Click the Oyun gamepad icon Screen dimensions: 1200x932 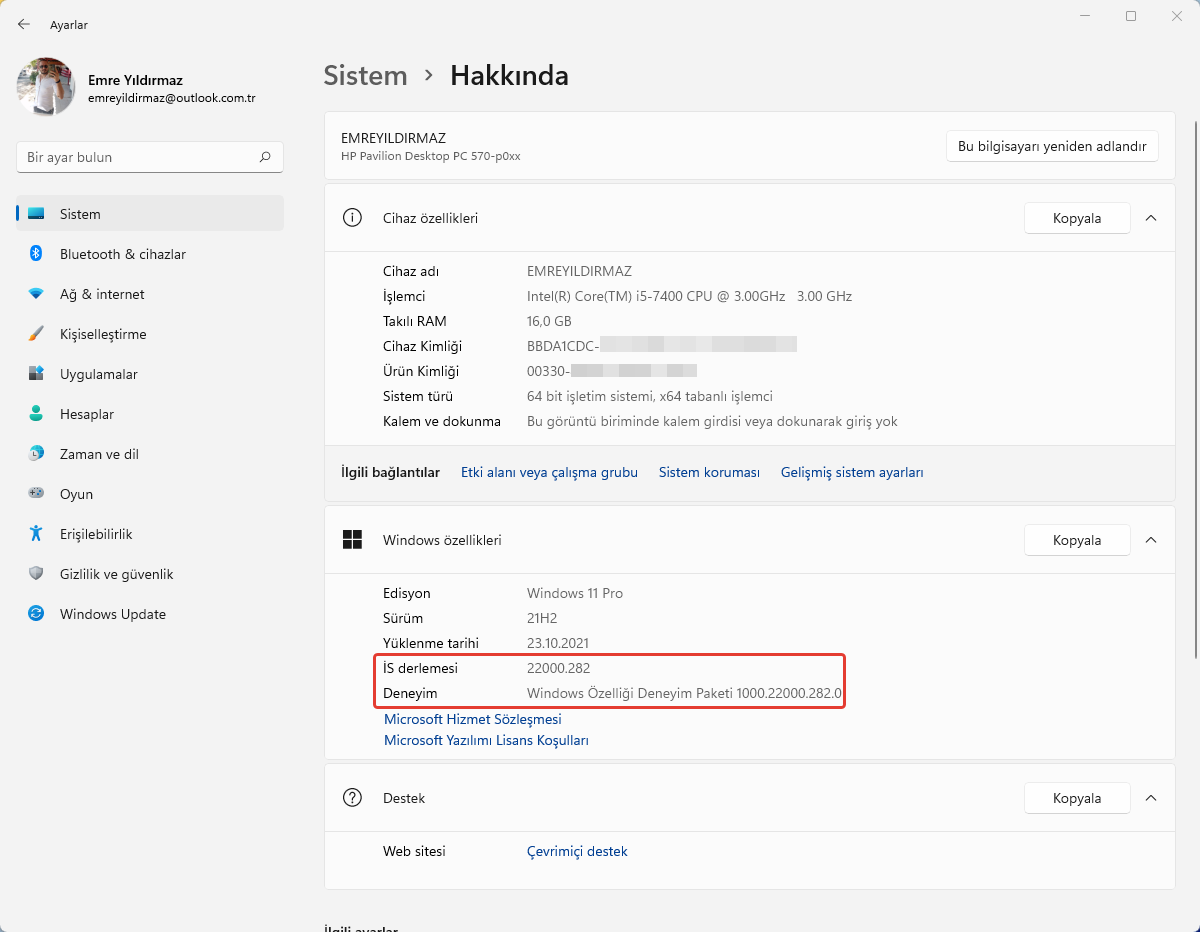pyautogui.click(x=36, y=494)
